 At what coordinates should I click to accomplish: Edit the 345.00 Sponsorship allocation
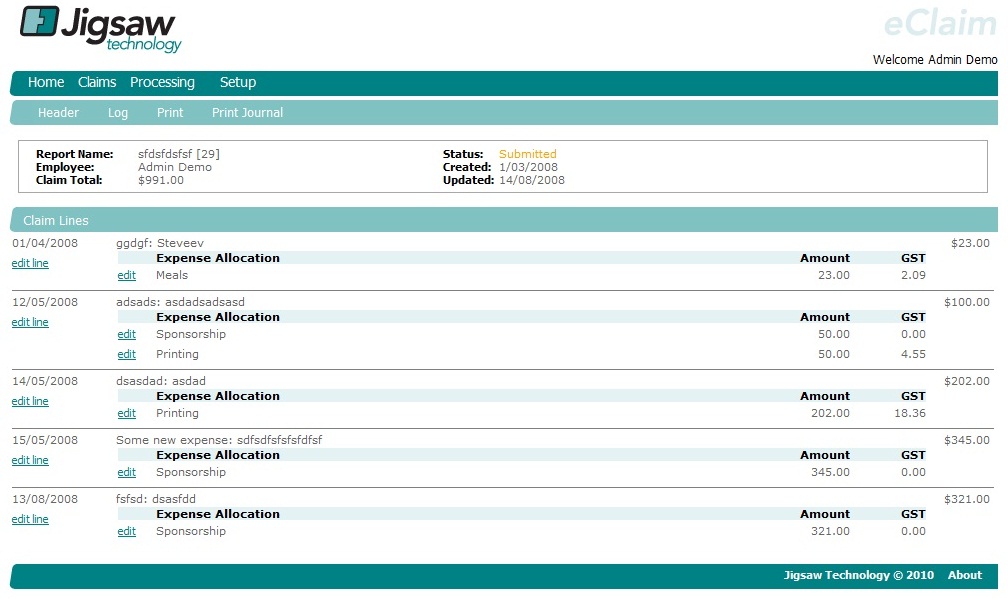point(126,473)
